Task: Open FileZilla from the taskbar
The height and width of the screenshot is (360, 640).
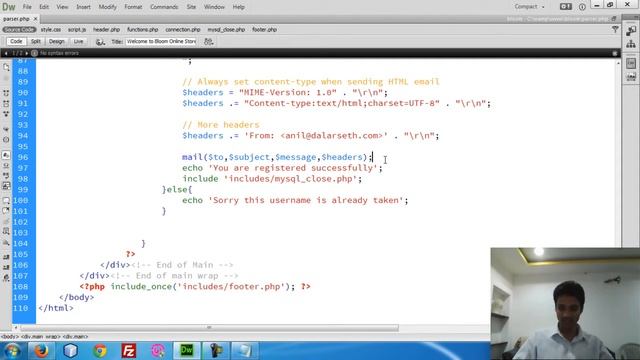Action: tap(129, 351)
